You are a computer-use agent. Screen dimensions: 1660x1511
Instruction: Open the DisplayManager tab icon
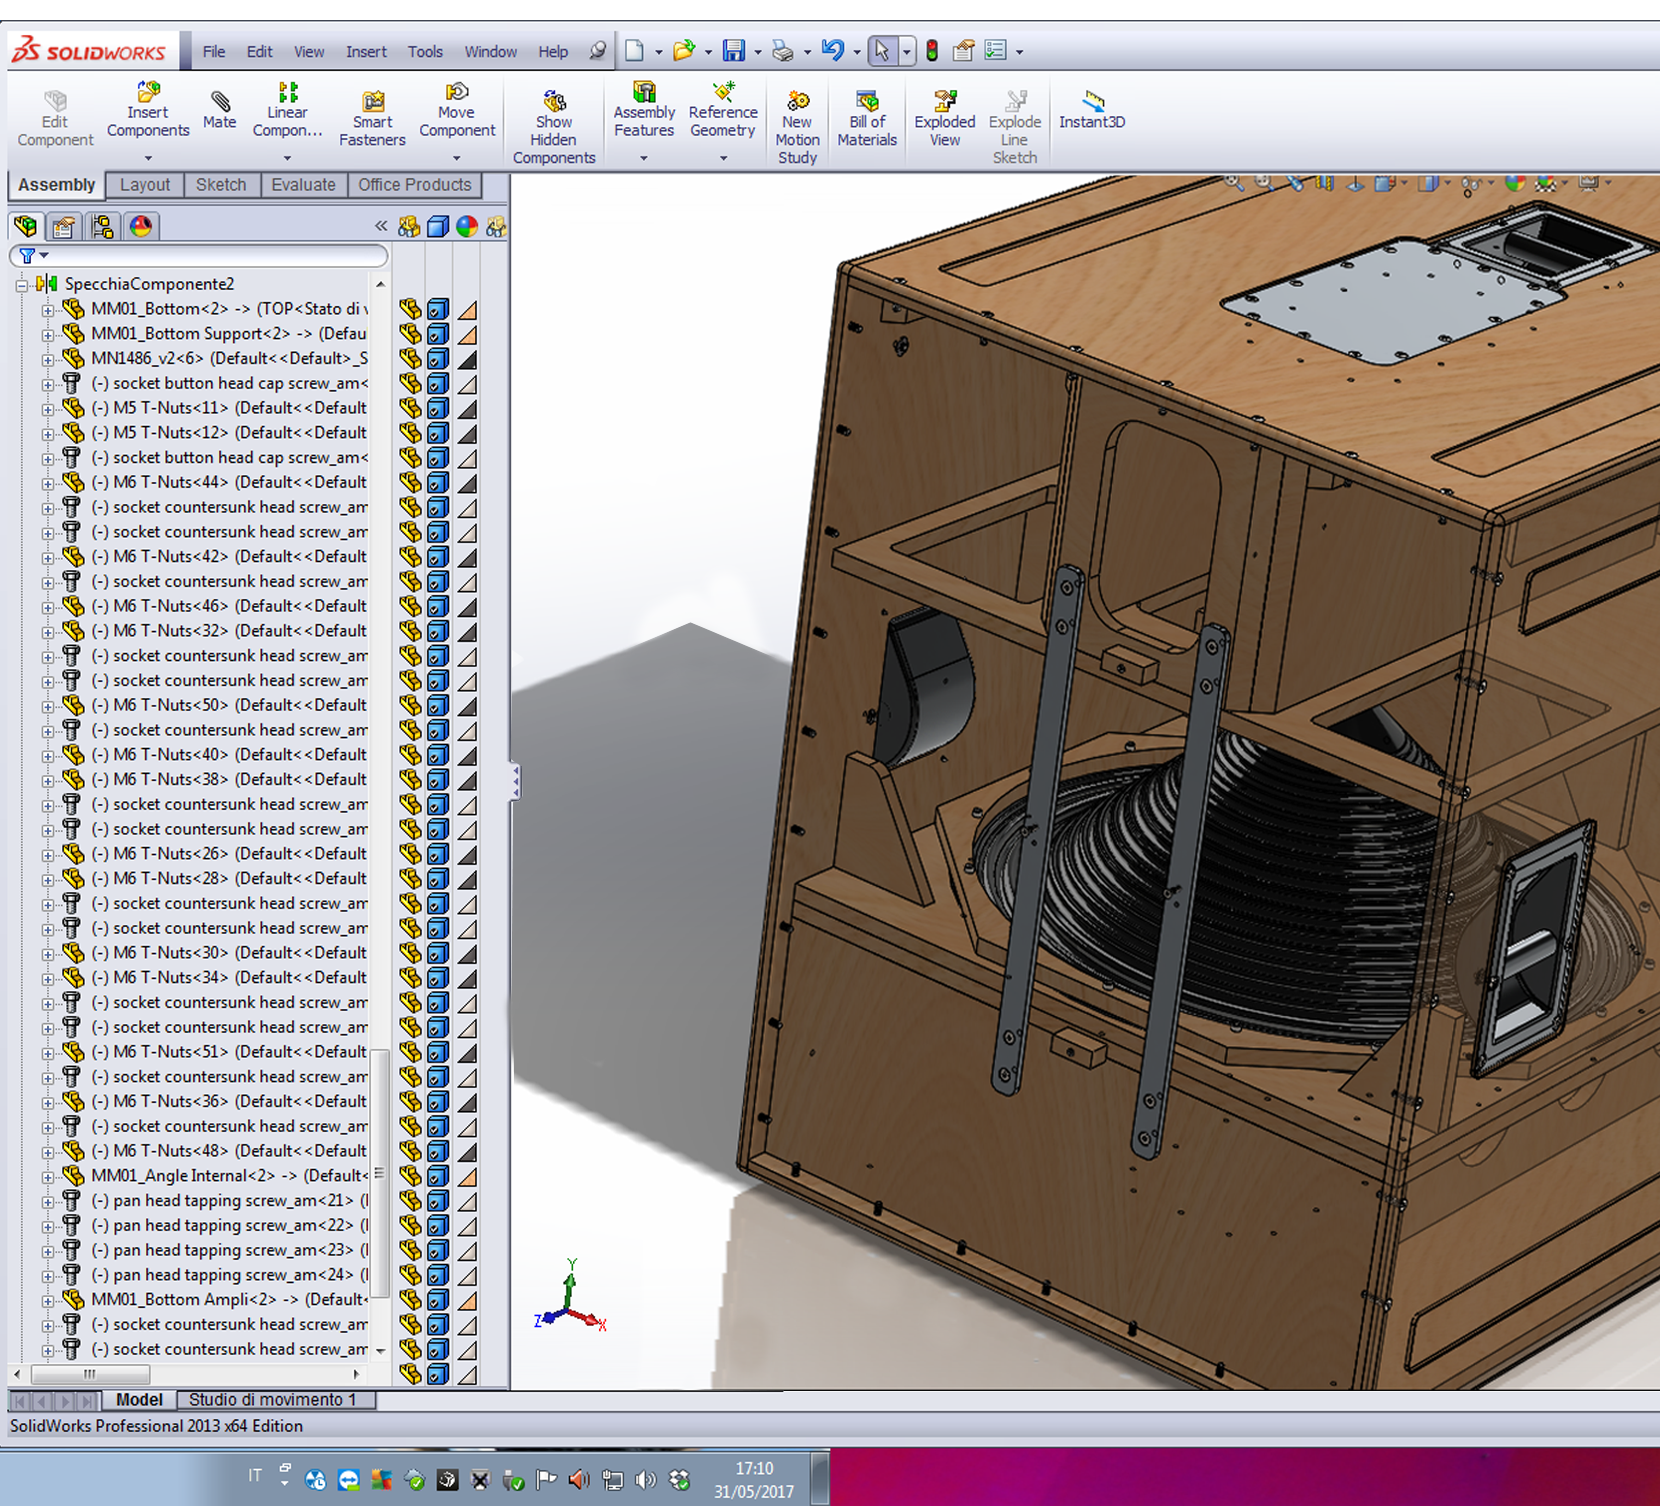click(x=141, y=227)
